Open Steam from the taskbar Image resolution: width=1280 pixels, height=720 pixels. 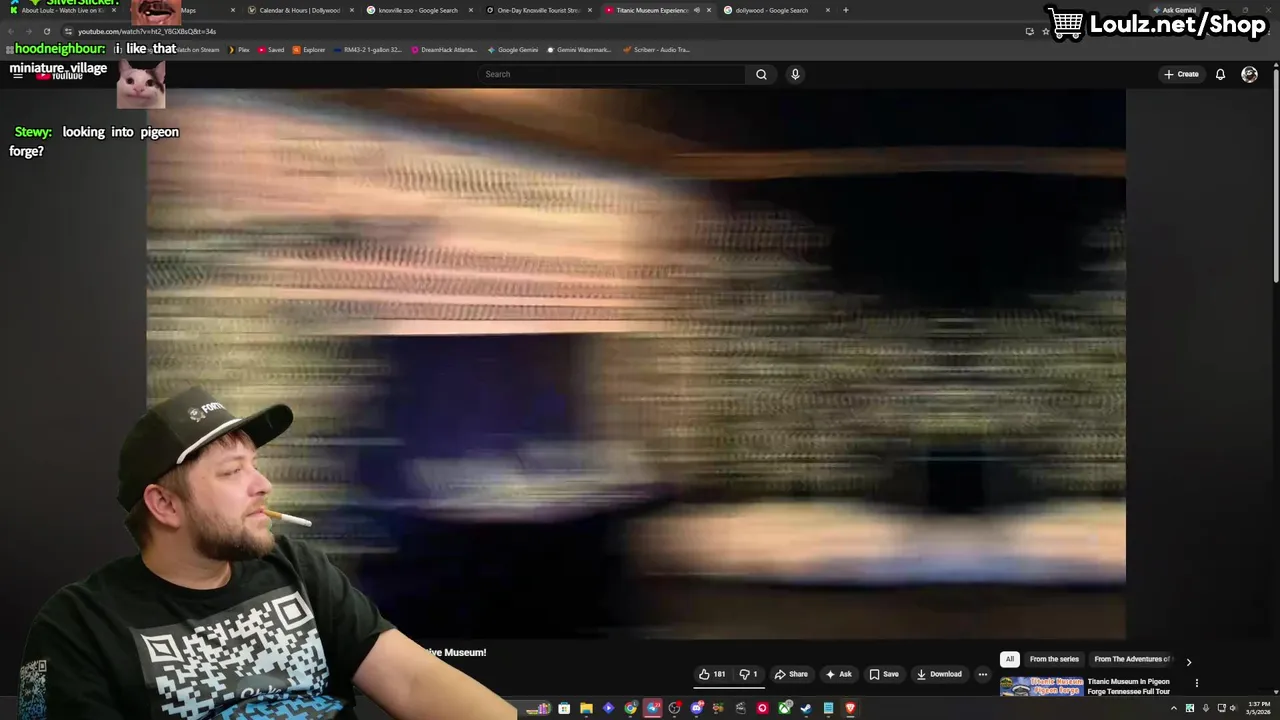[x=806, y=708]
